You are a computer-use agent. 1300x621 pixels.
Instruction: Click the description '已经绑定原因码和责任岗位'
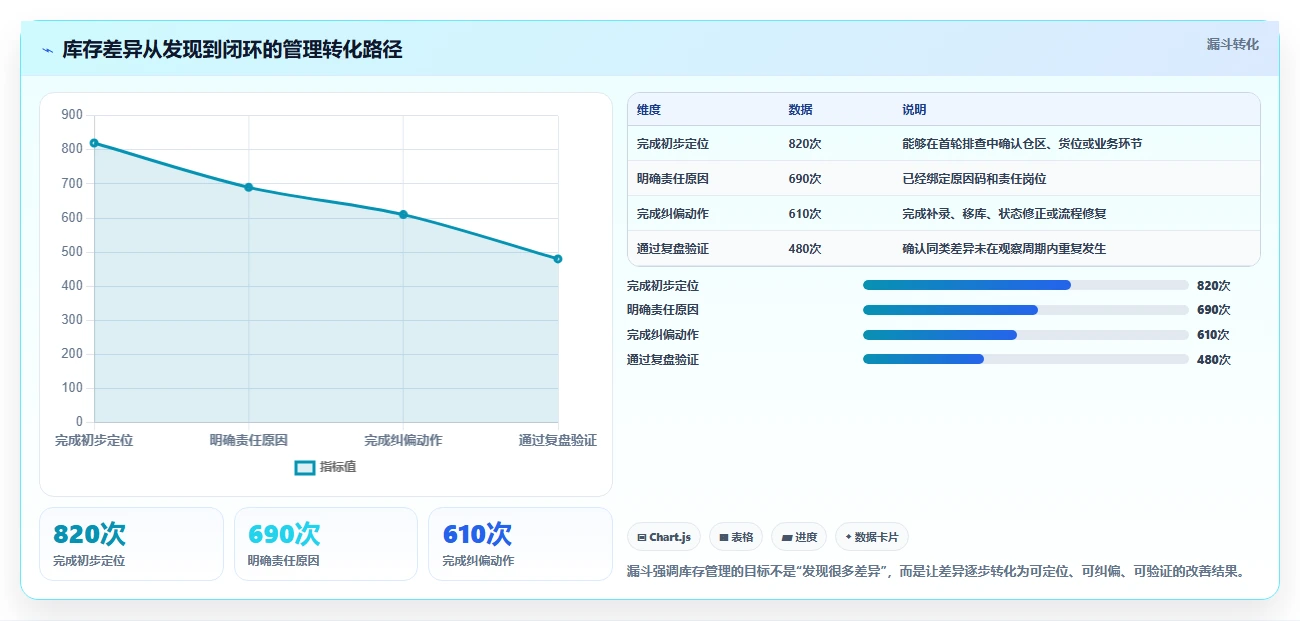click(x=974, y=179)
